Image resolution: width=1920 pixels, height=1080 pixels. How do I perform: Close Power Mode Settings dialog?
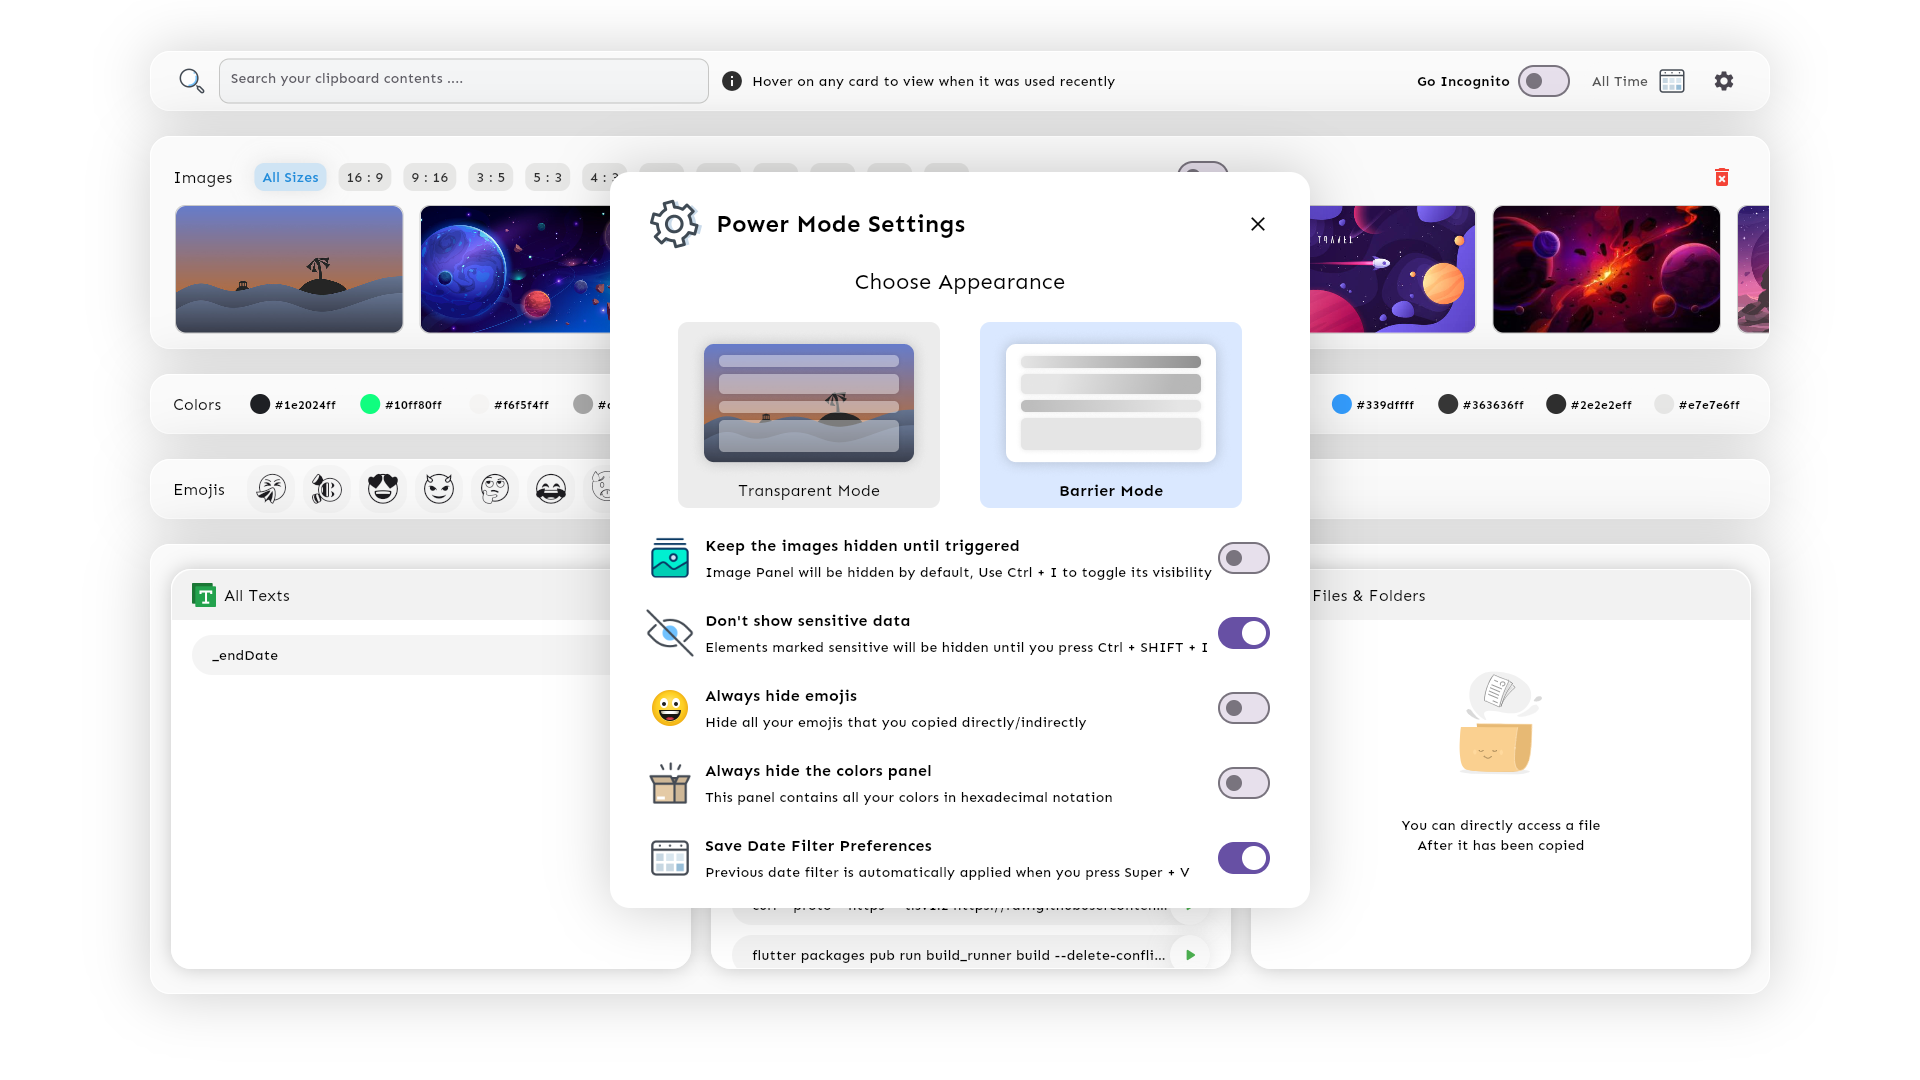point(1257,224)
